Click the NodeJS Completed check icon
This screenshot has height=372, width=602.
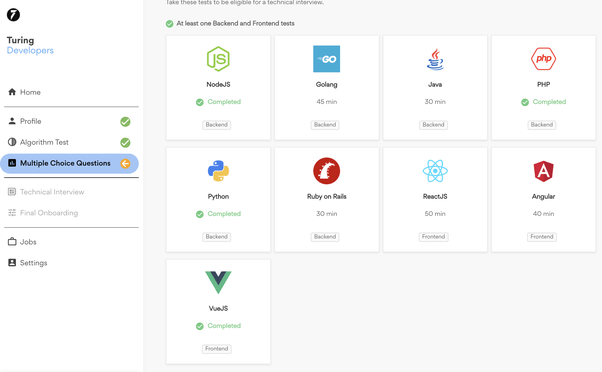coord(200,102)
